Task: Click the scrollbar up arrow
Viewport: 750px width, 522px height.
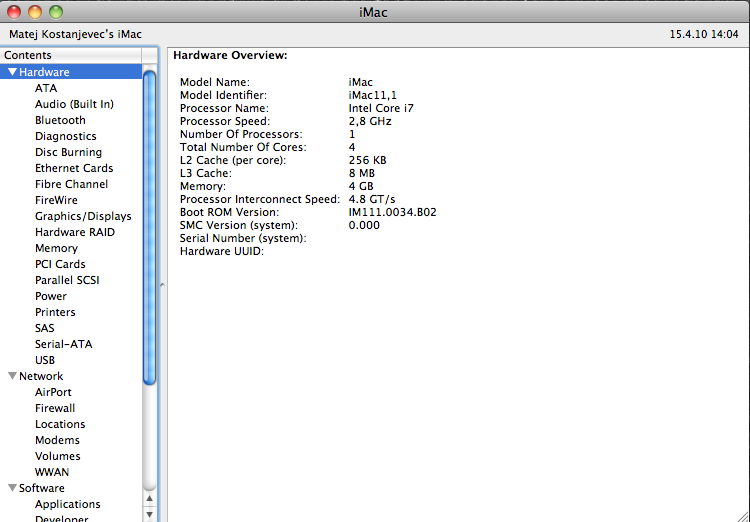Action: (150, 499)
